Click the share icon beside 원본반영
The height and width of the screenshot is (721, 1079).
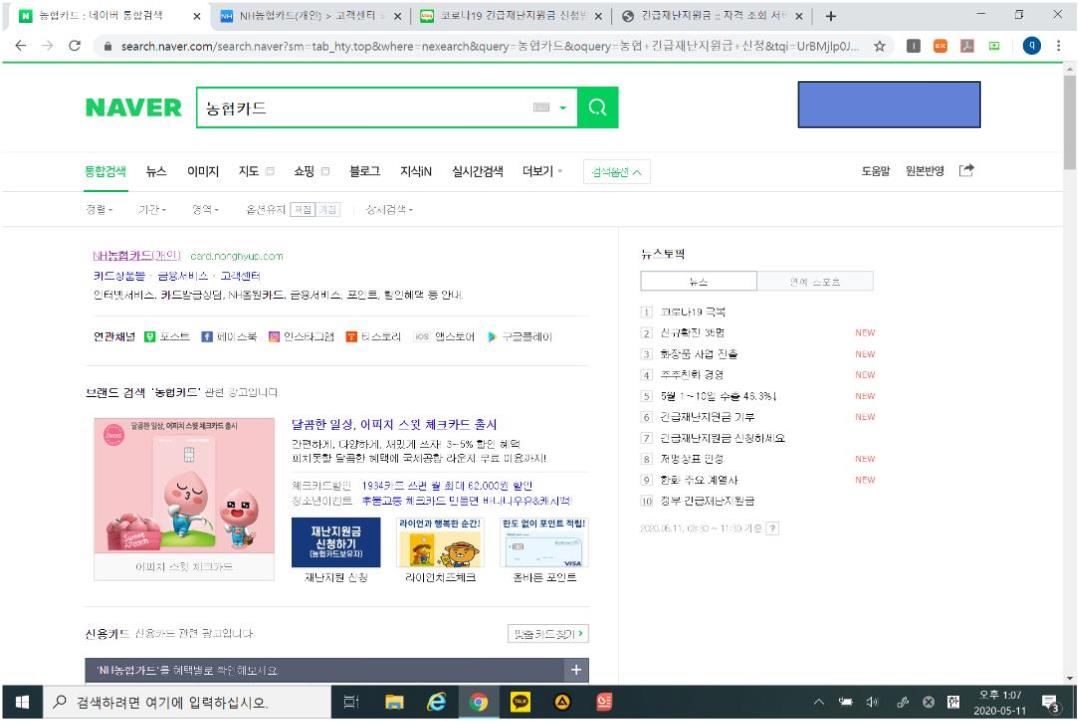tap(966, 170)
